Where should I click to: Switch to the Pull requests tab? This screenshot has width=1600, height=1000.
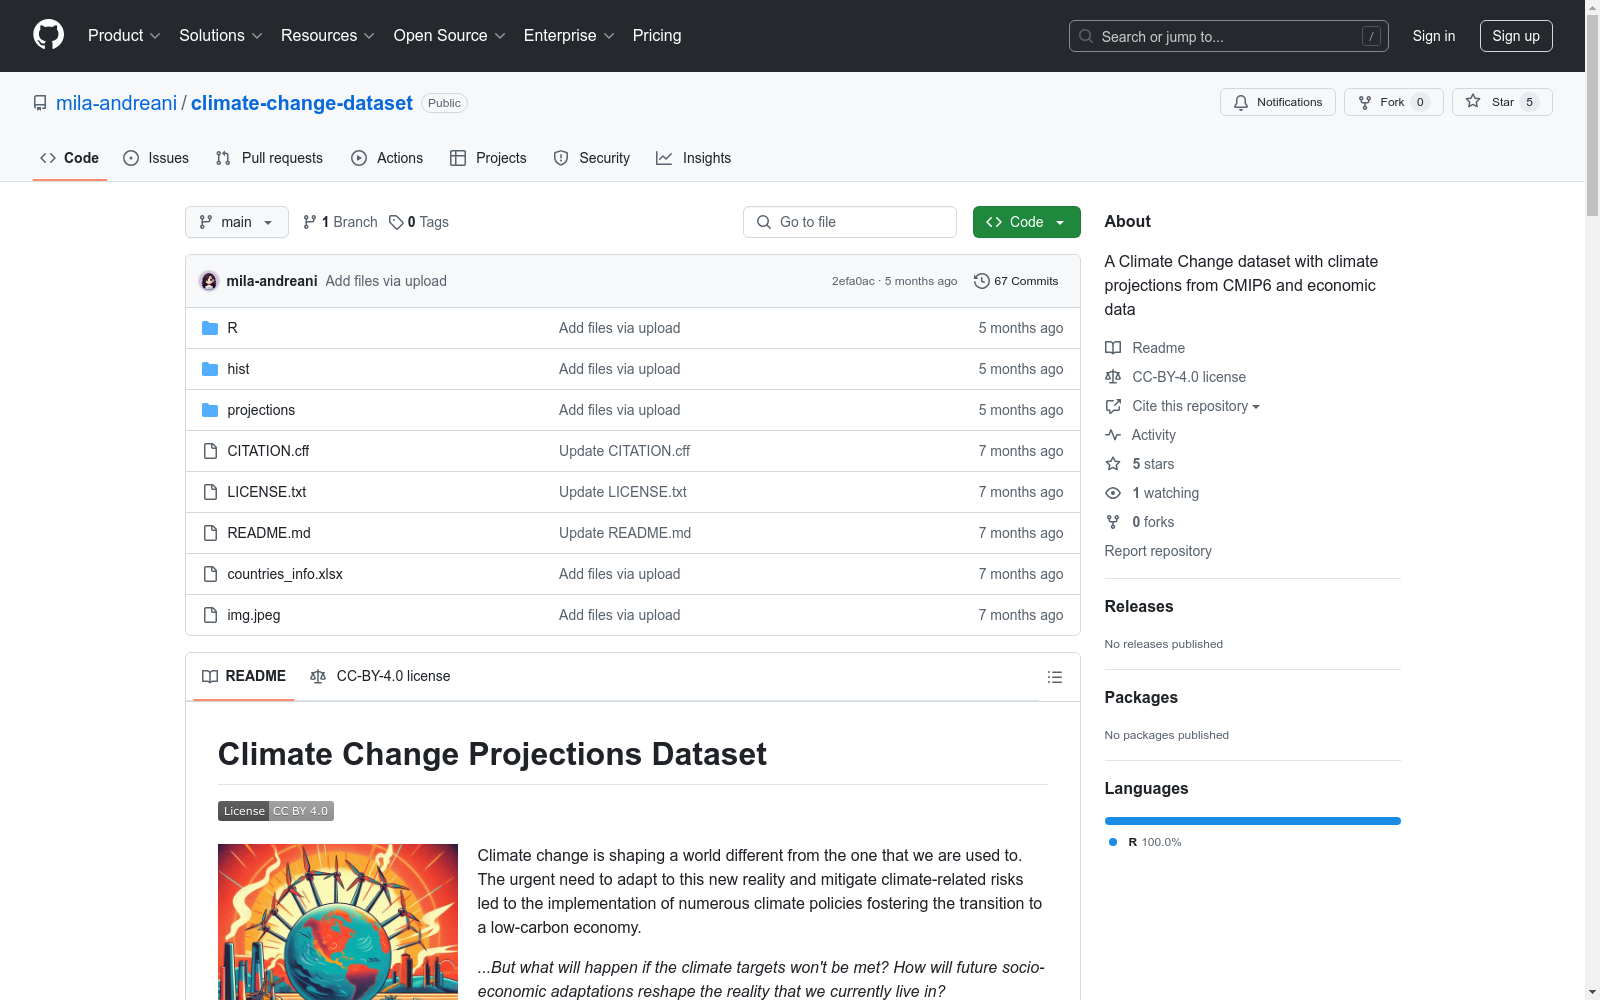(x=269, y=158)
